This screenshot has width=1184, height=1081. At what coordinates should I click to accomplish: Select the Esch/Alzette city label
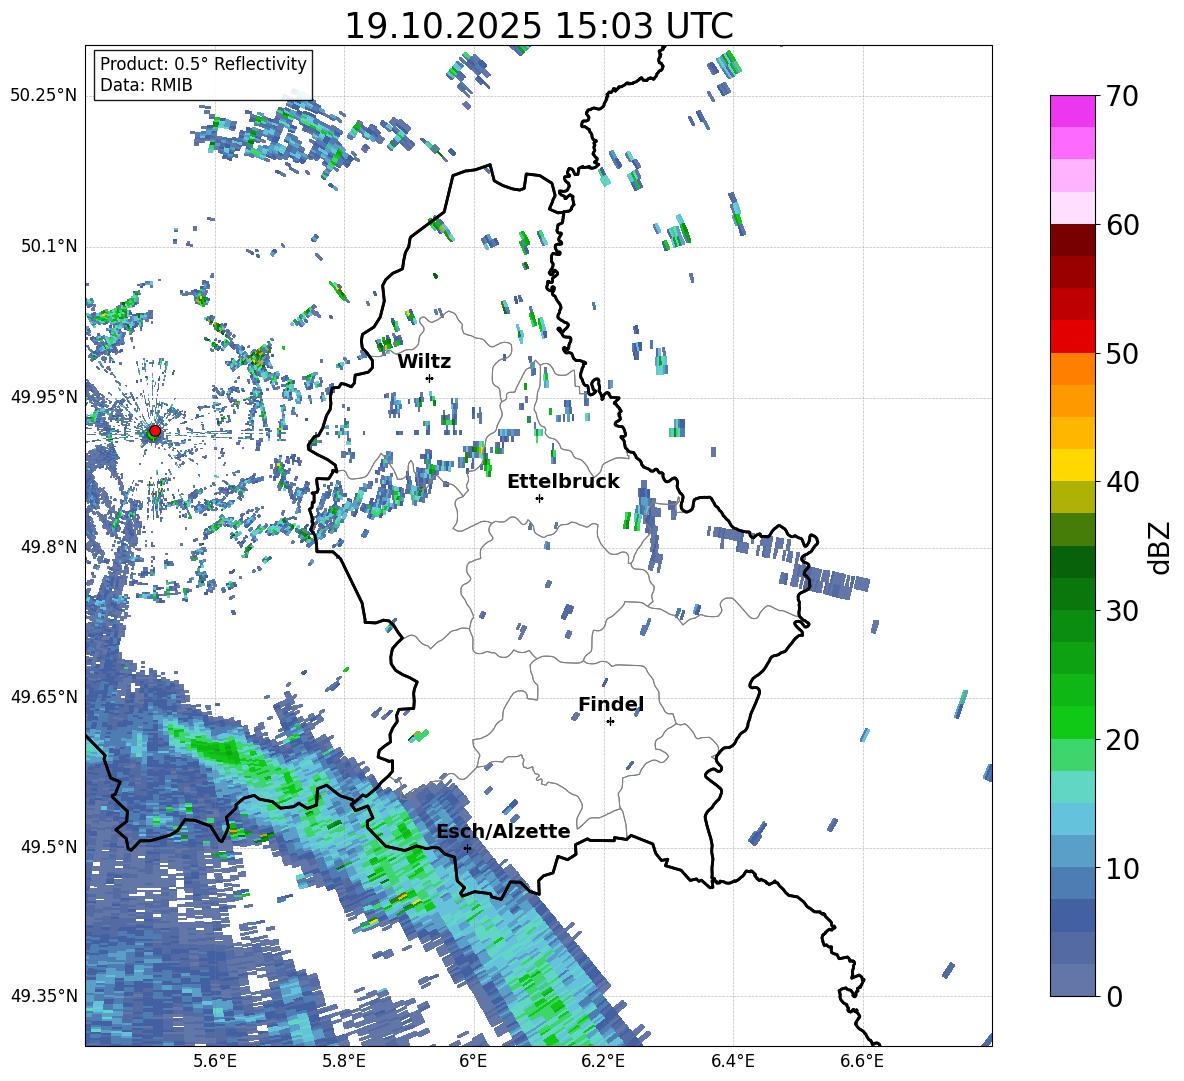click(x=503, y=832)
